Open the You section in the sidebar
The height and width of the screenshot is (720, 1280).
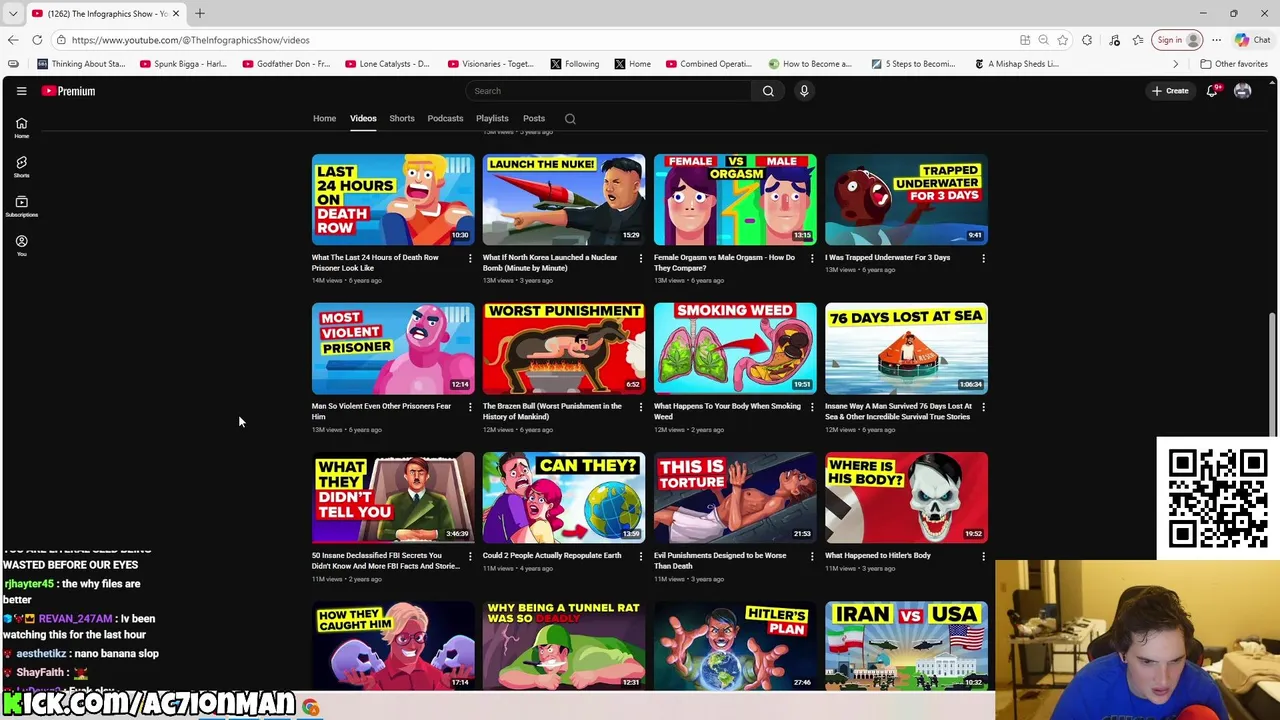[x=21, y=245]
